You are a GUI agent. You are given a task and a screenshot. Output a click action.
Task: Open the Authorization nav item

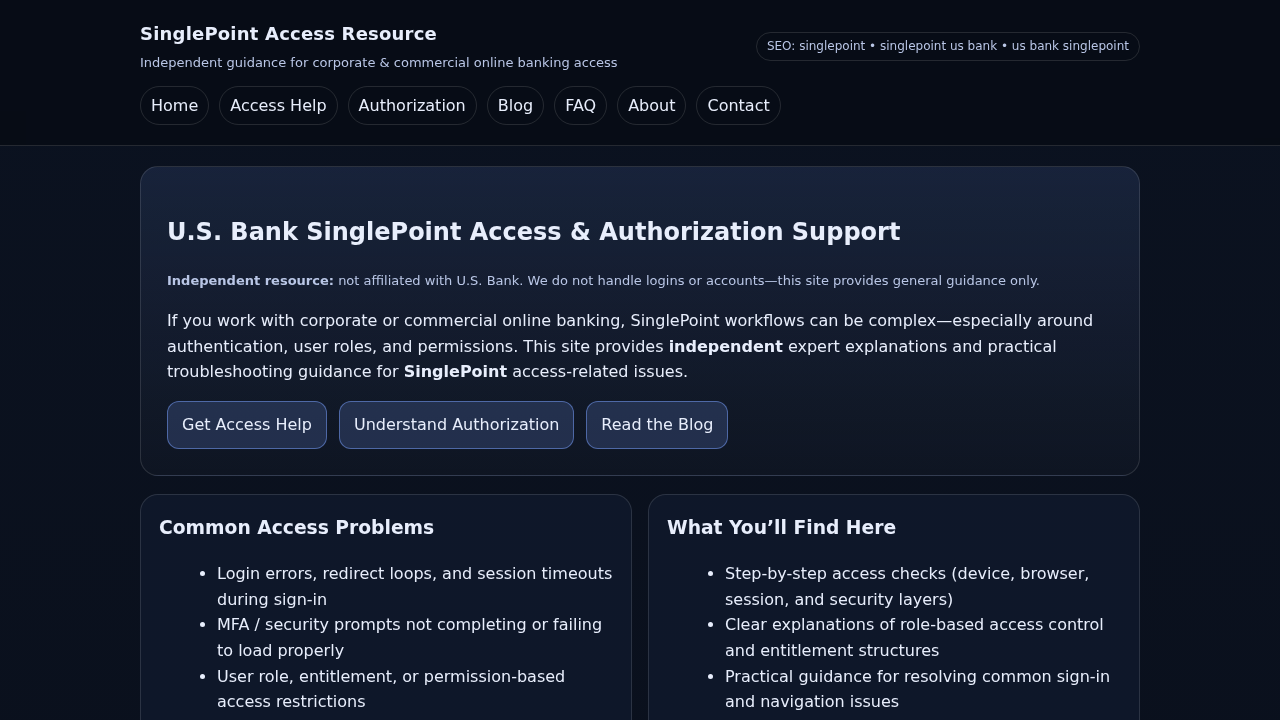pos(411,105)
